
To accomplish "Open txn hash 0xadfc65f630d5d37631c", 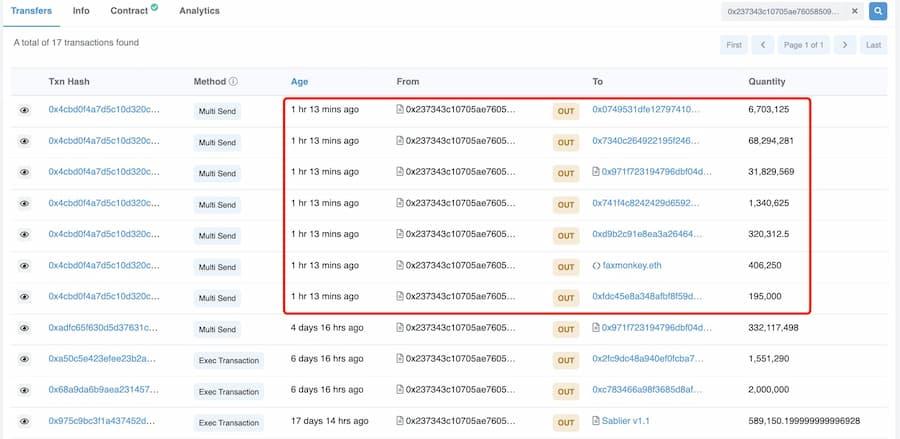I will point(103,328).
